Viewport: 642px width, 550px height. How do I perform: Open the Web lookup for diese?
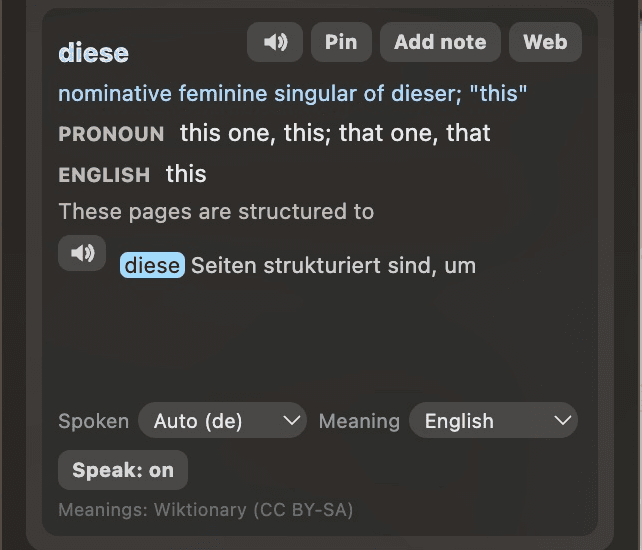pyautogui.click(x=545, y=42)
